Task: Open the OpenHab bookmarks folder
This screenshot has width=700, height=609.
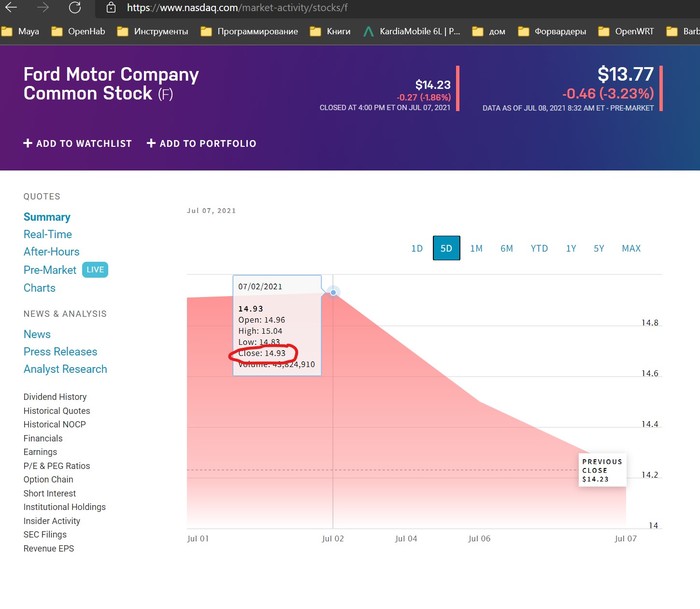Action: 86,31
